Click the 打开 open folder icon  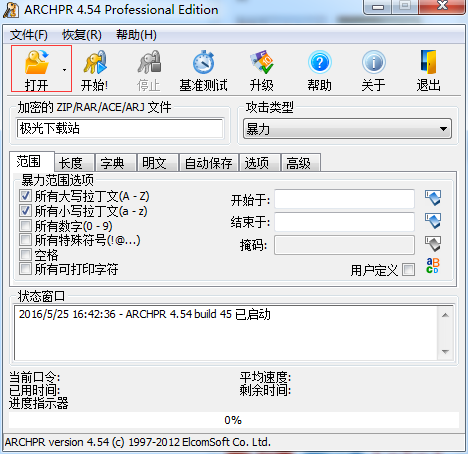coord(37,62)
